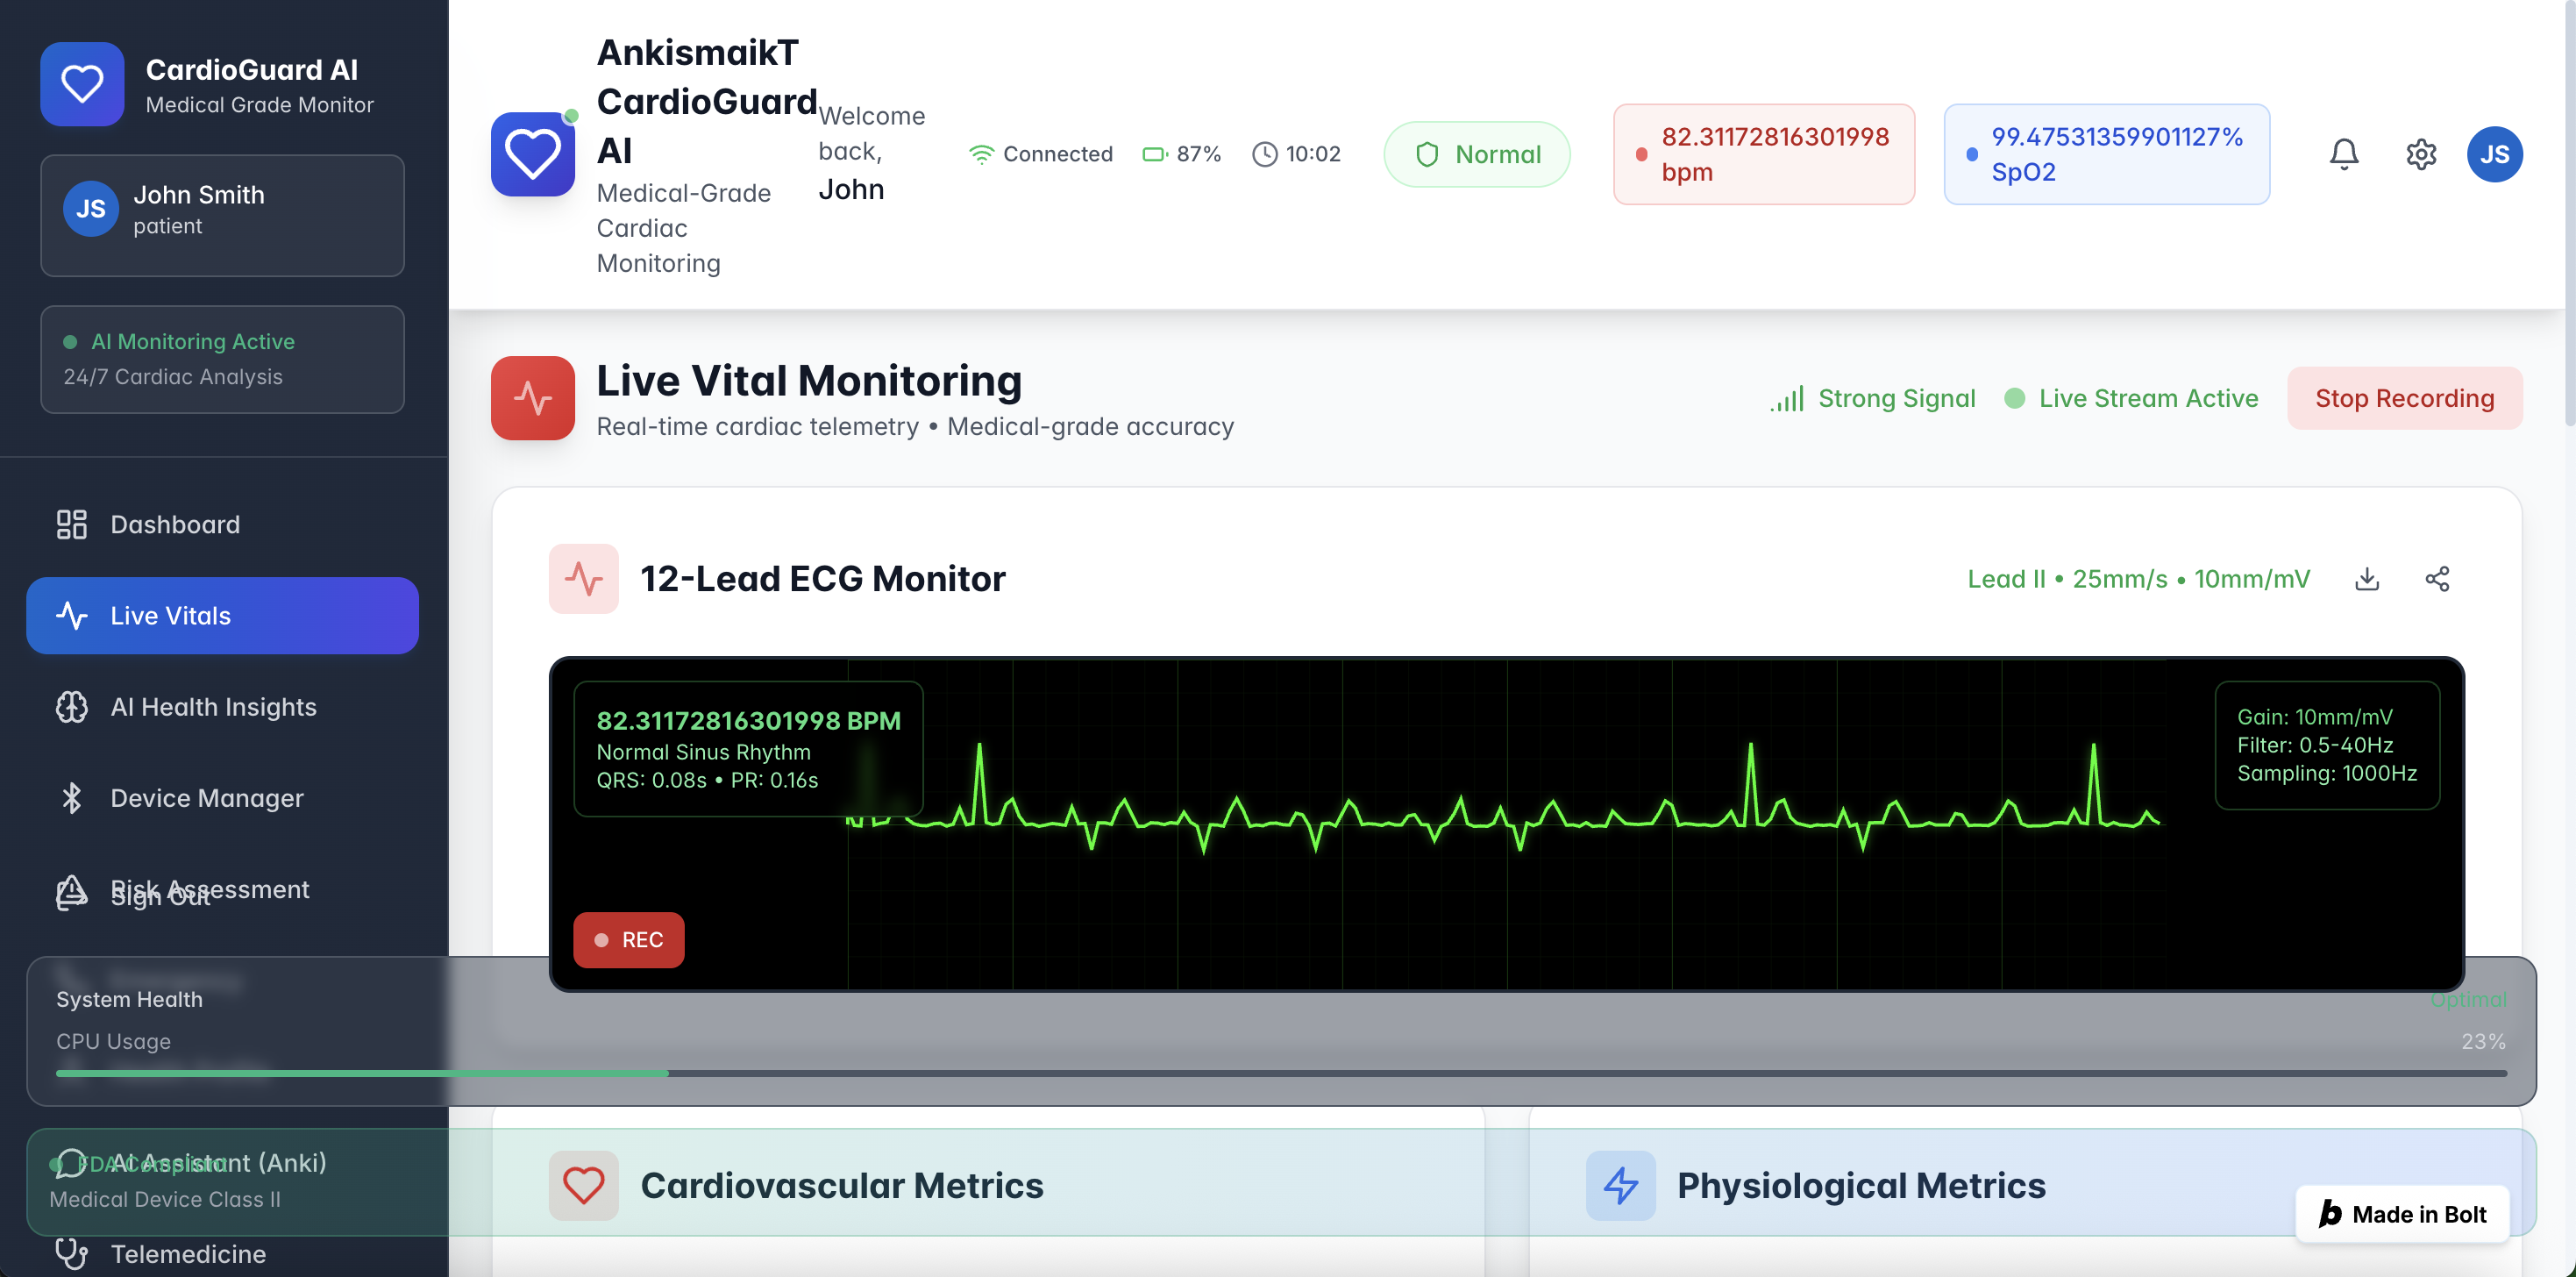Click the red Live Vital Monitoring pulse icon
This screenshot has height=1277, width=2576.
click(532, 398)
